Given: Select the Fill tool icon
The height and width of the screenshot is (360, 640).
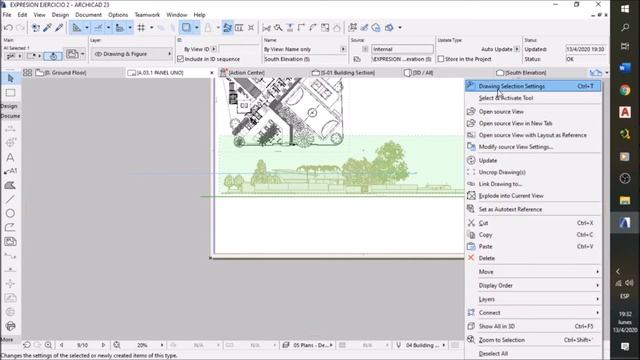Looking at the screenshot, I should [11, 185].
